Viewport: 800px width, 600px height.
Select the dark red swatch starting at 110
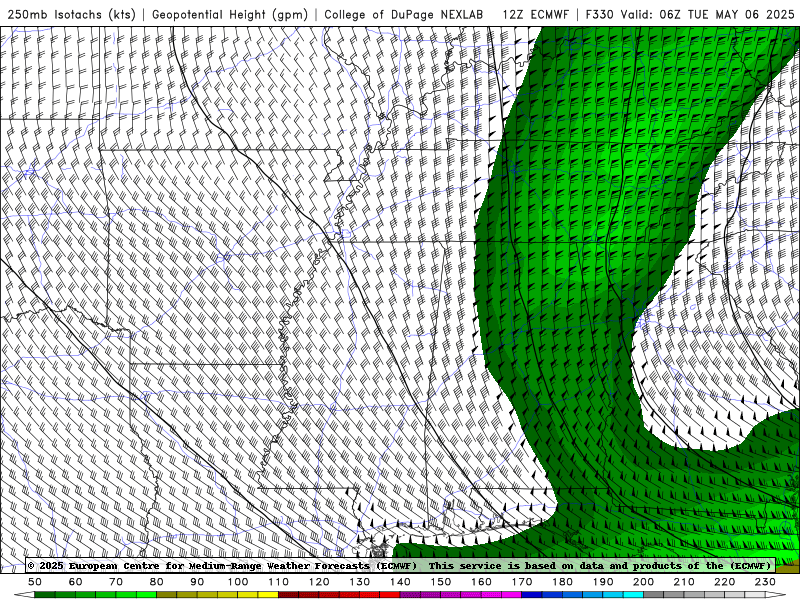pos(288,595)
